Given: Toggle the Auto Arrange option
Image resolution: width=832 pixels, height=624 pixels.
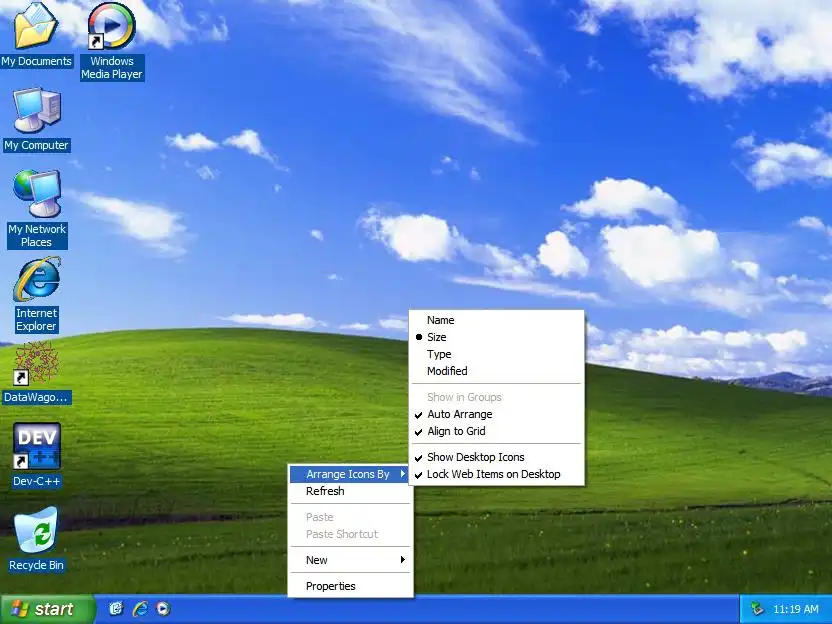Looking at the screenshot, I should [x=497, y=414].
